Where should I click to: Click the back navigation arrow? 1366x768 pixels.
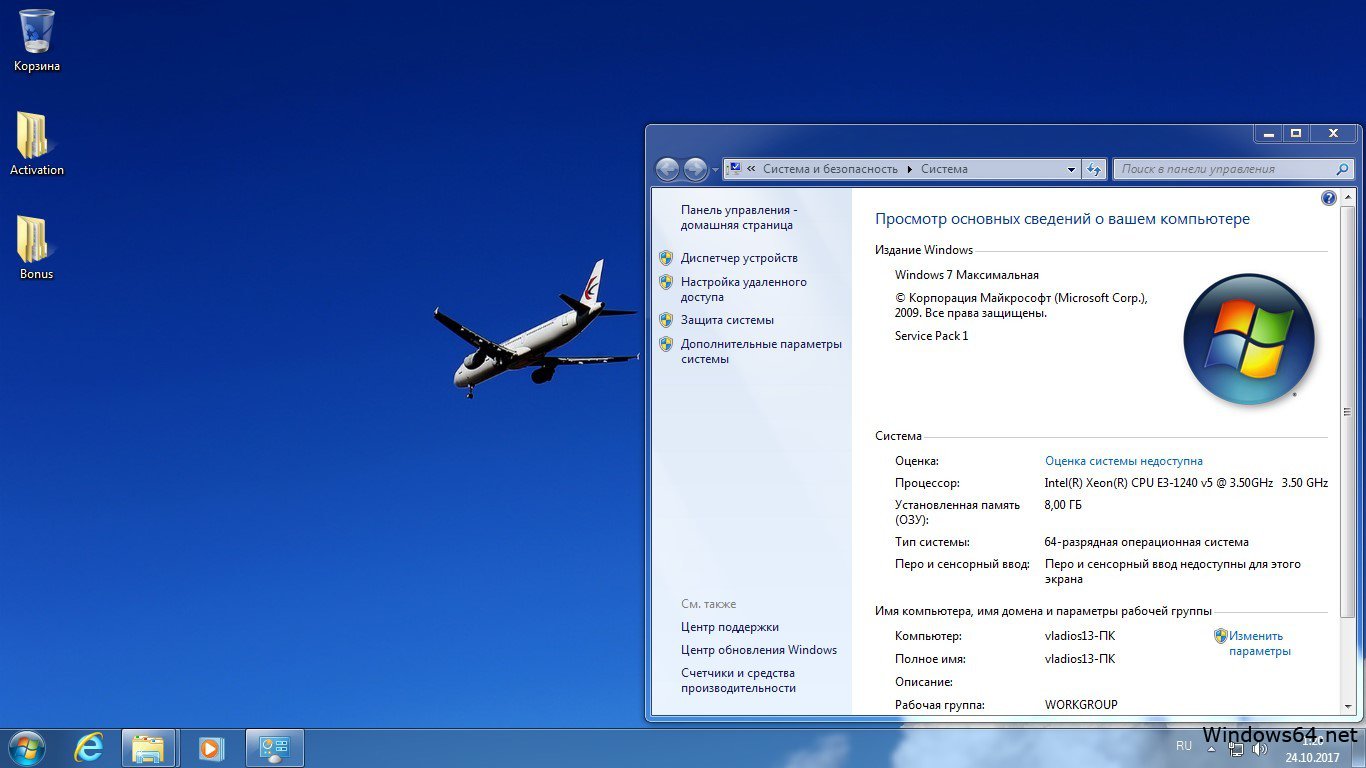coord(667,169)
